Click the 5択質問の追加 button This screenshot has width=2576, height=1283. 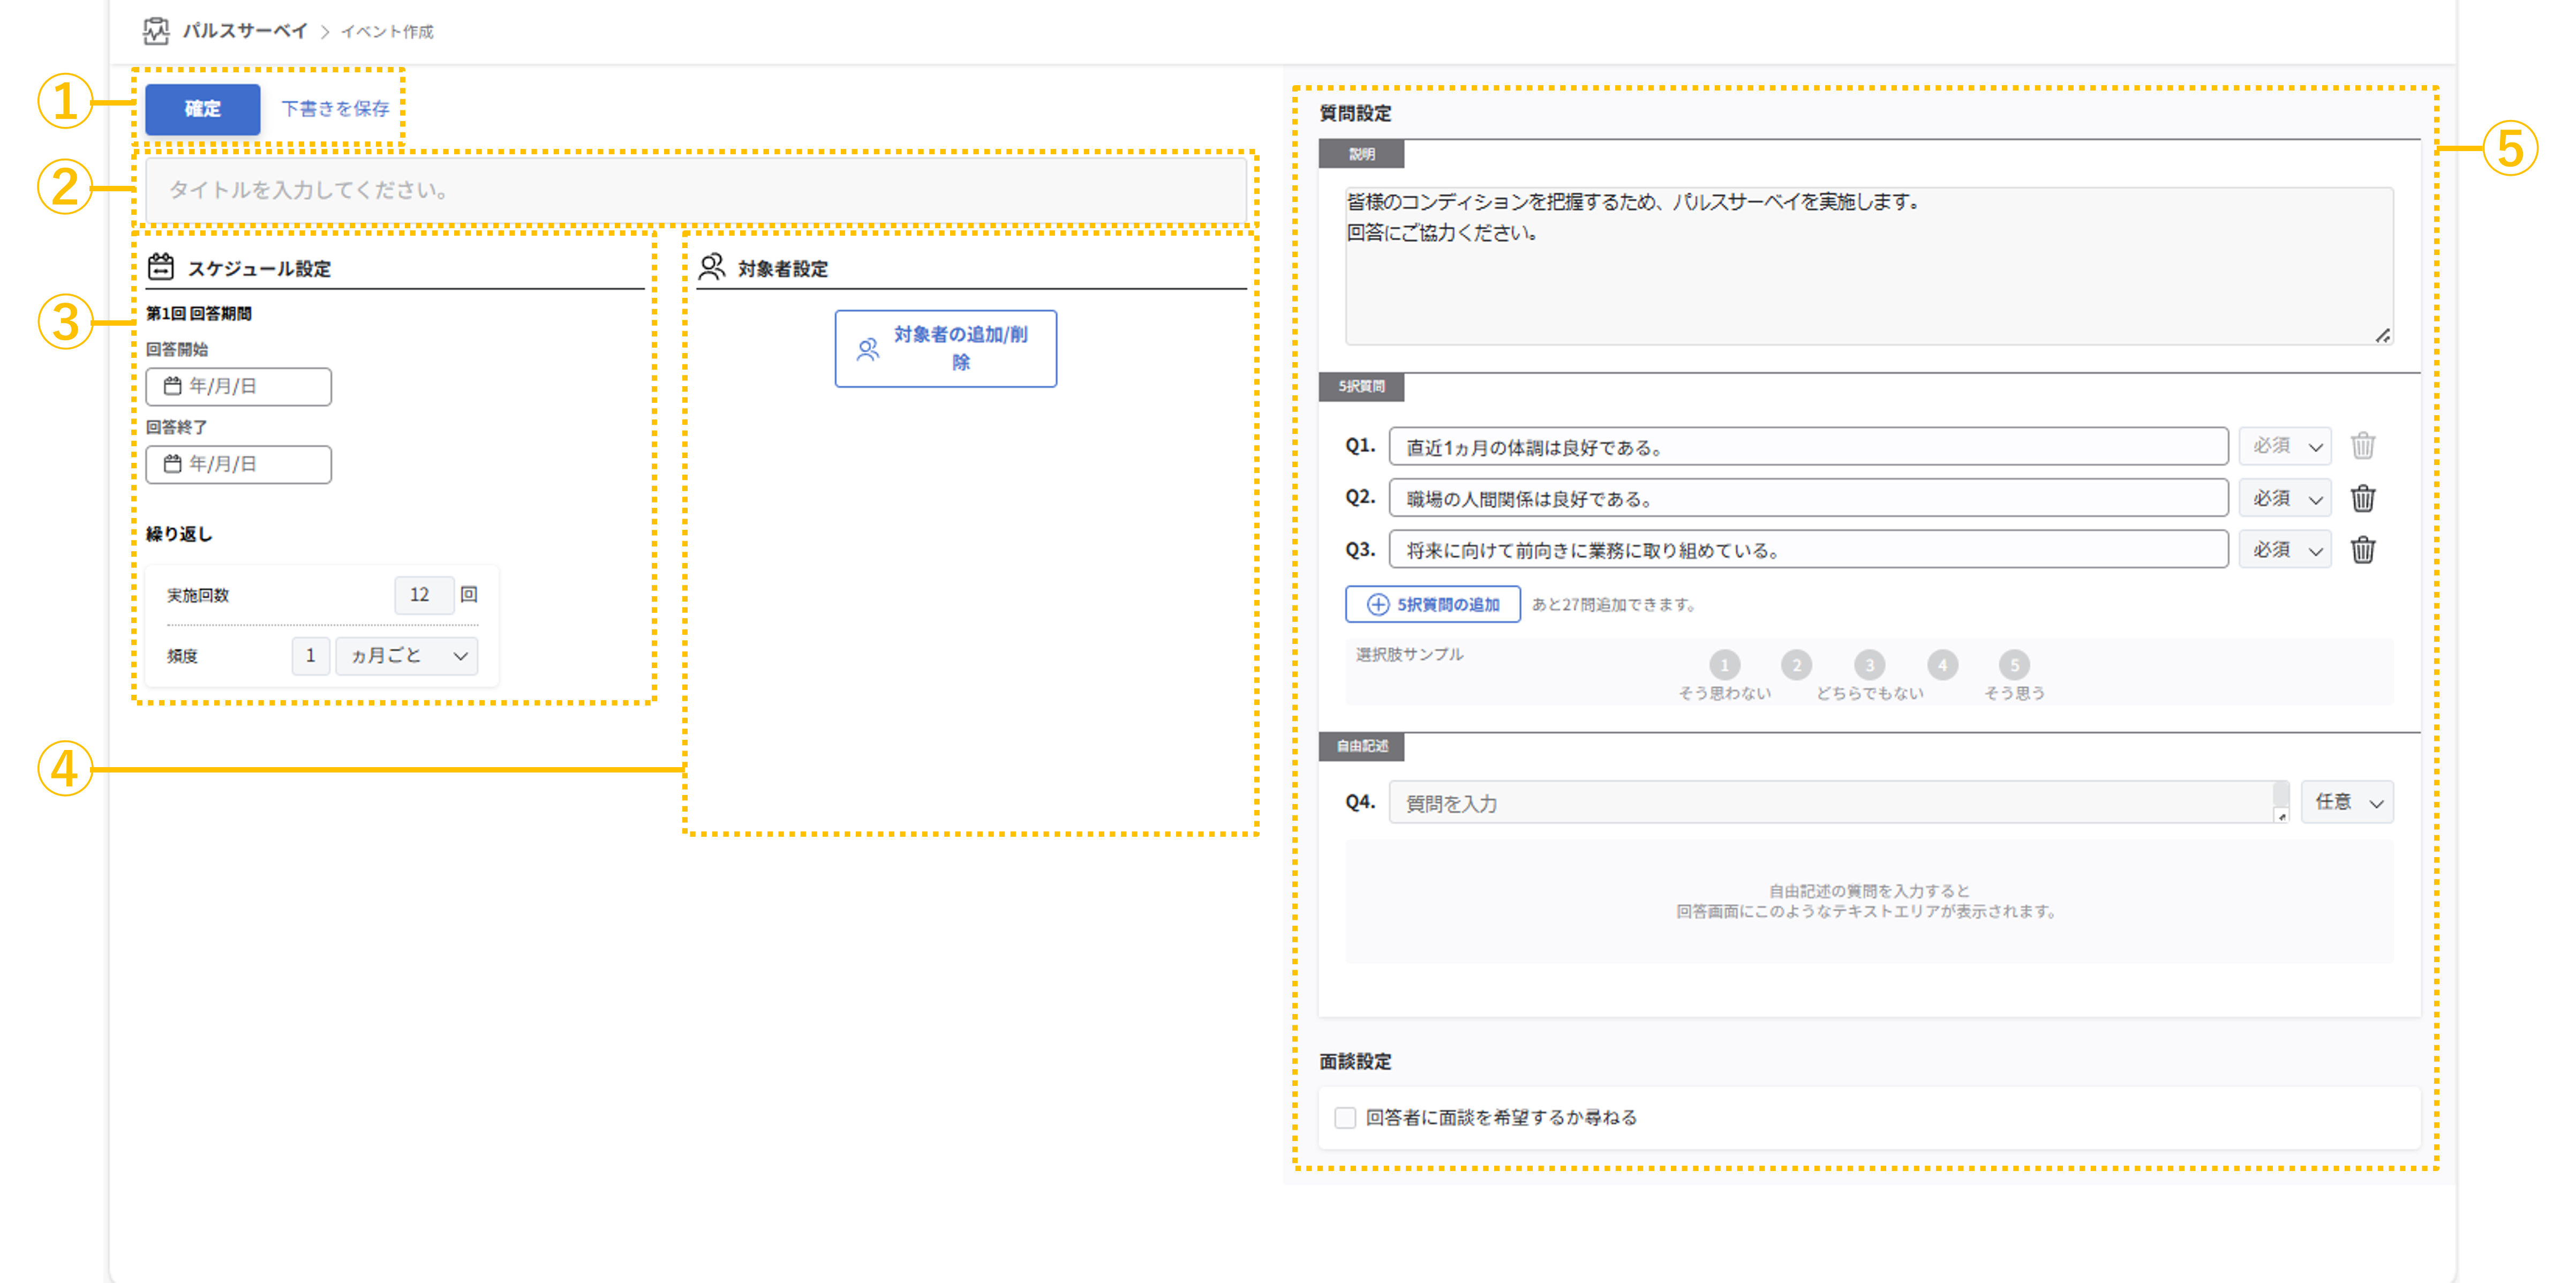[1432, 605]
